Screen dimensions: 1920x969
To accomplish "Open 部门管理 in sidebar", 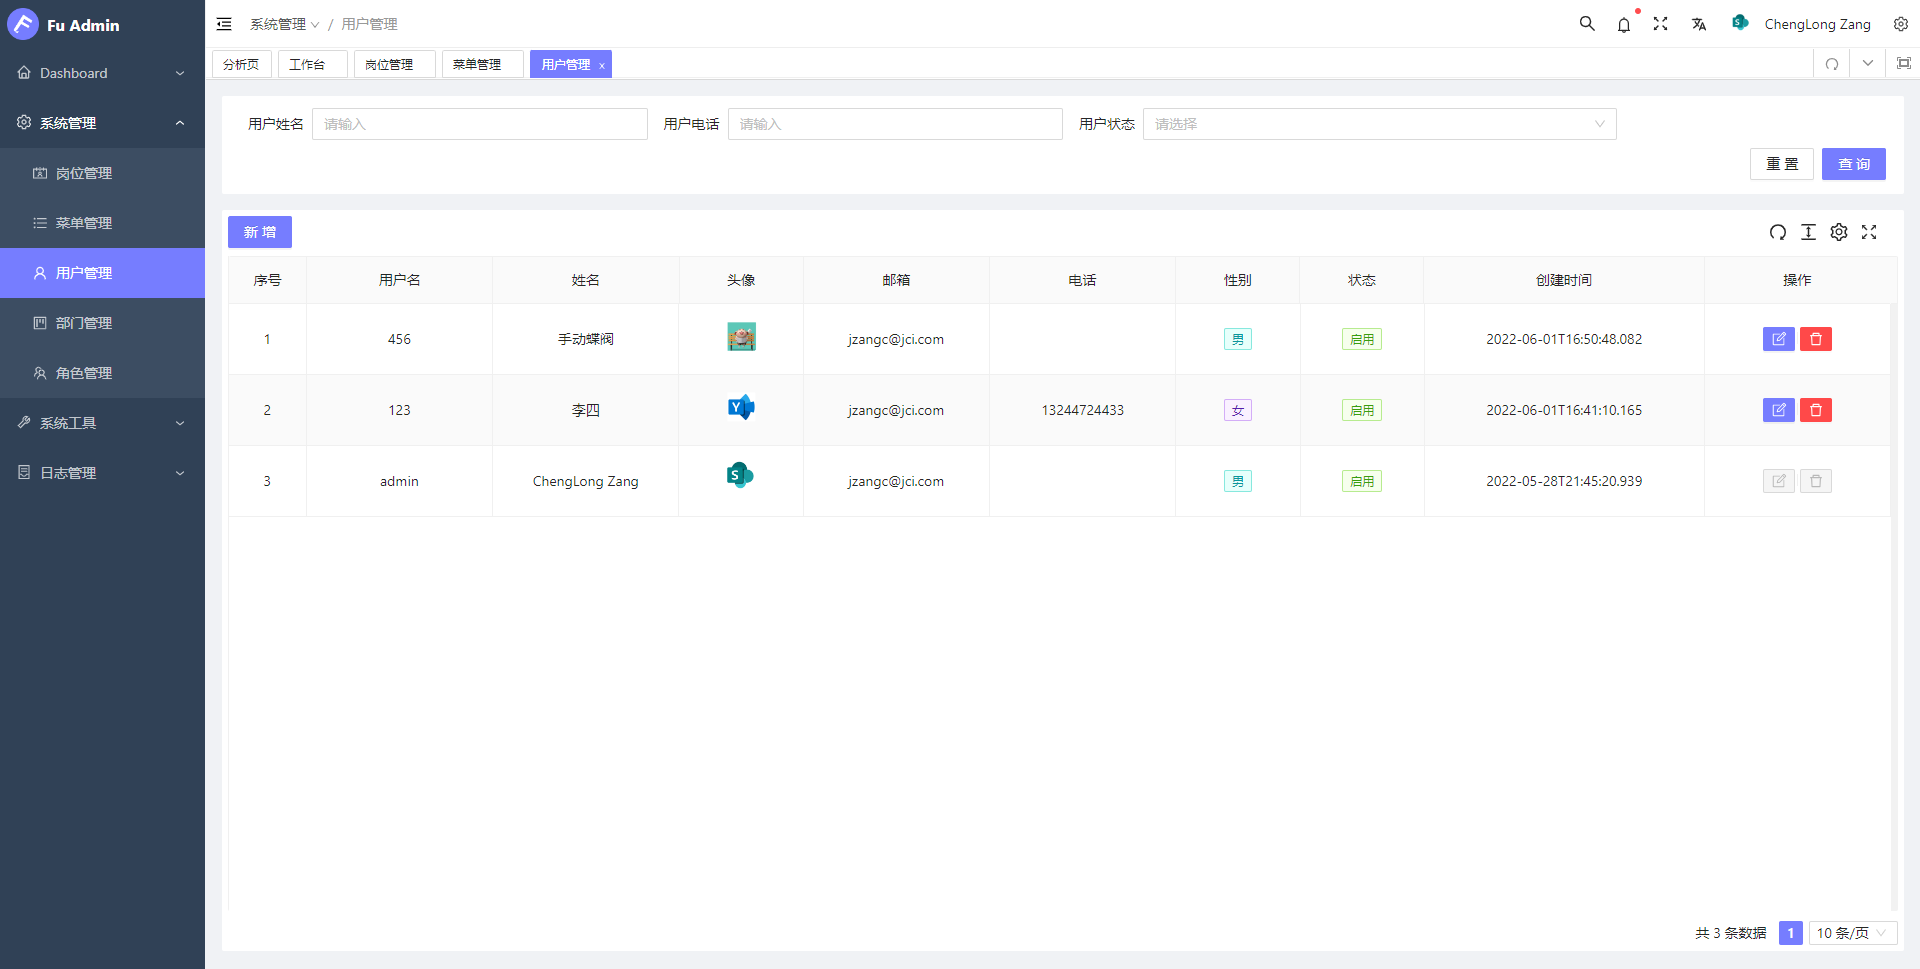I will pos(102,323).
